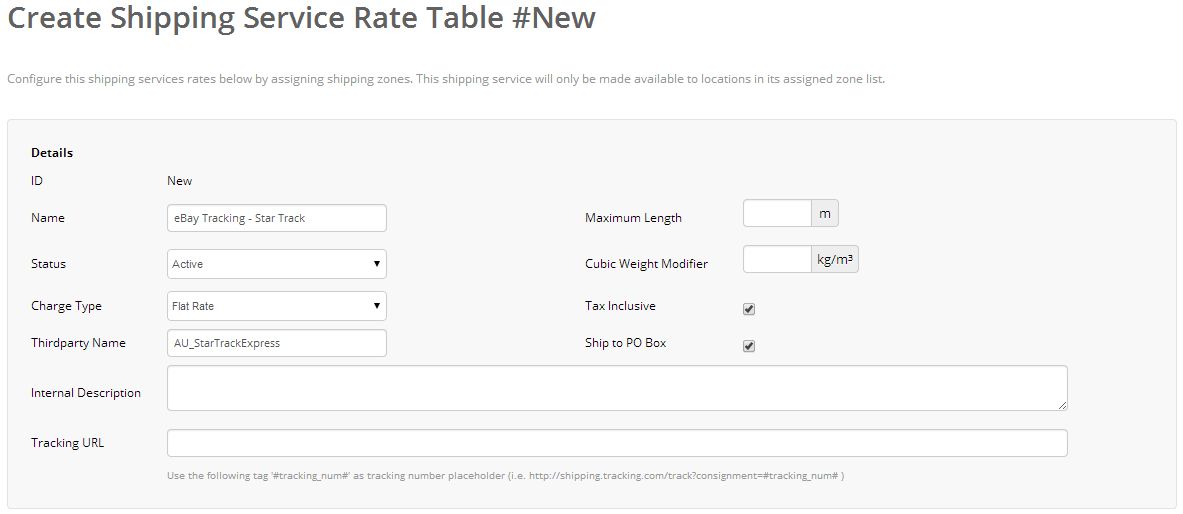This screenshot has width=1183, height=514.
Task: Click the 'Ship to PO Box' label
Action: click(625, 343)
